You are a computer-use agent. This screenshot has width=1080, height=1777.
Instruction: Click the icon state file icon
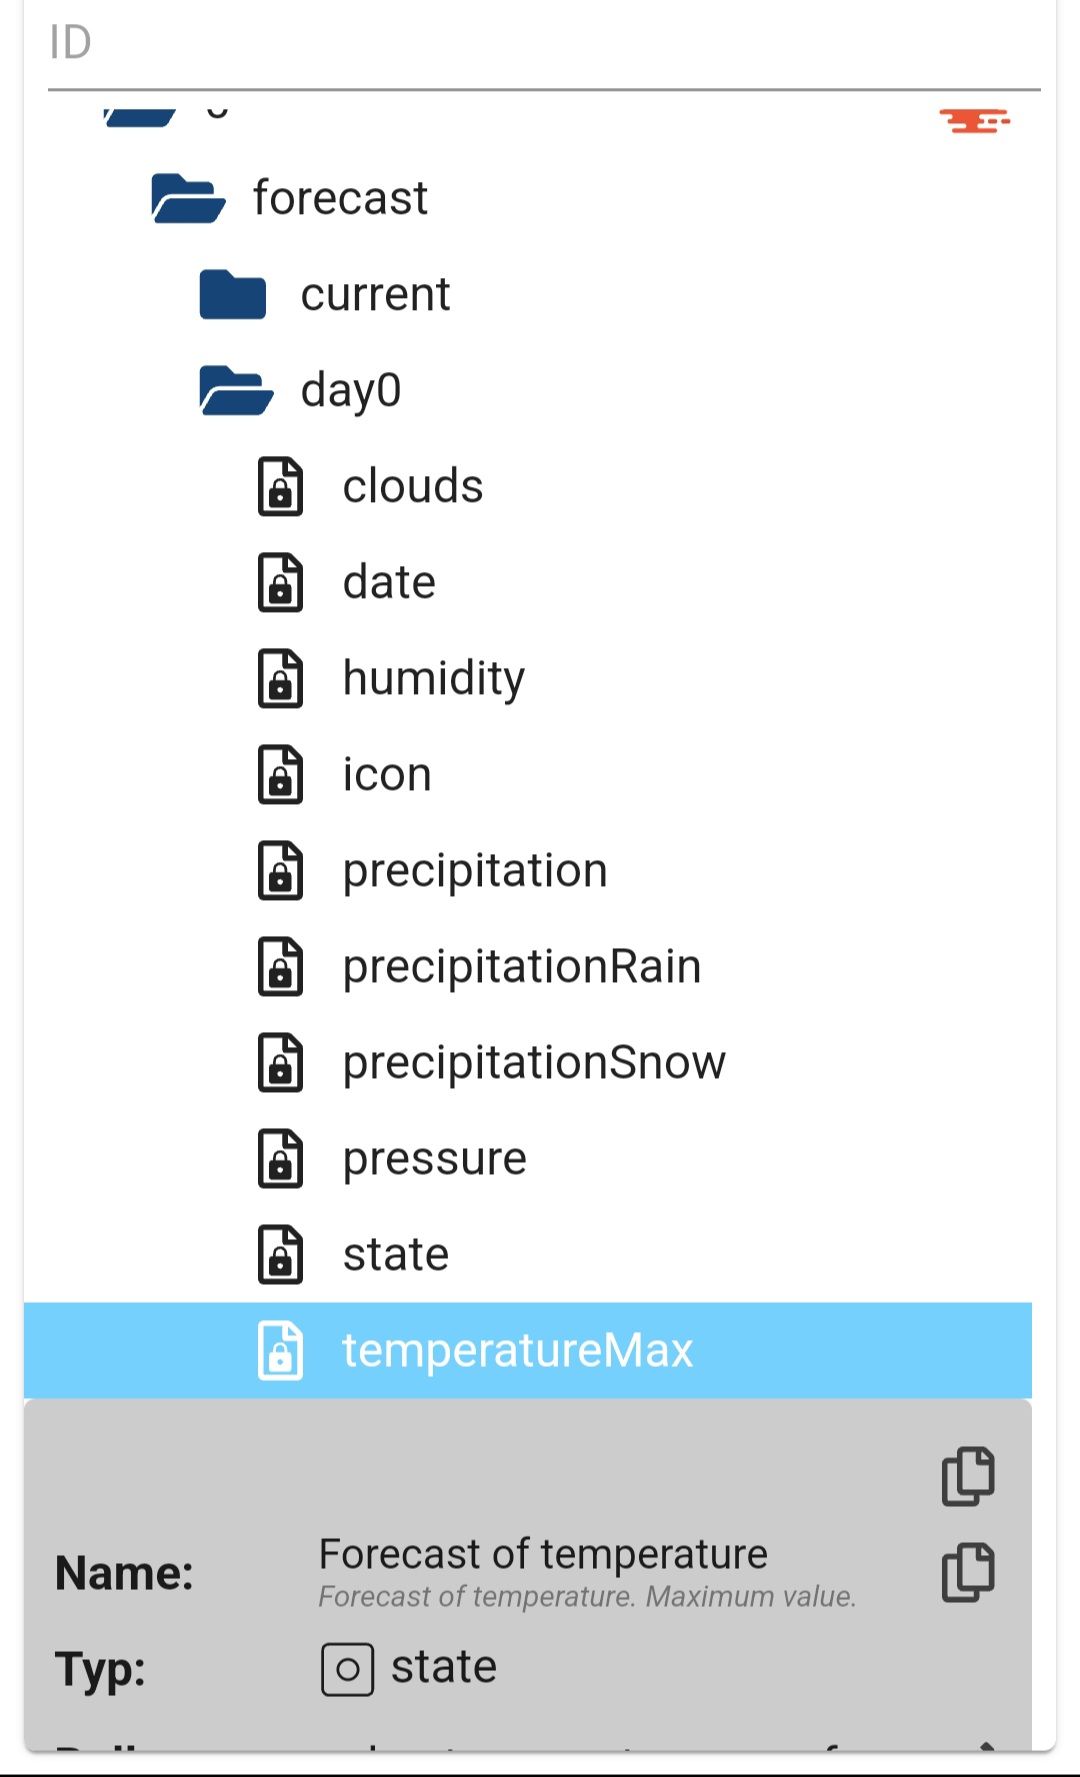[x=280, y=775]
